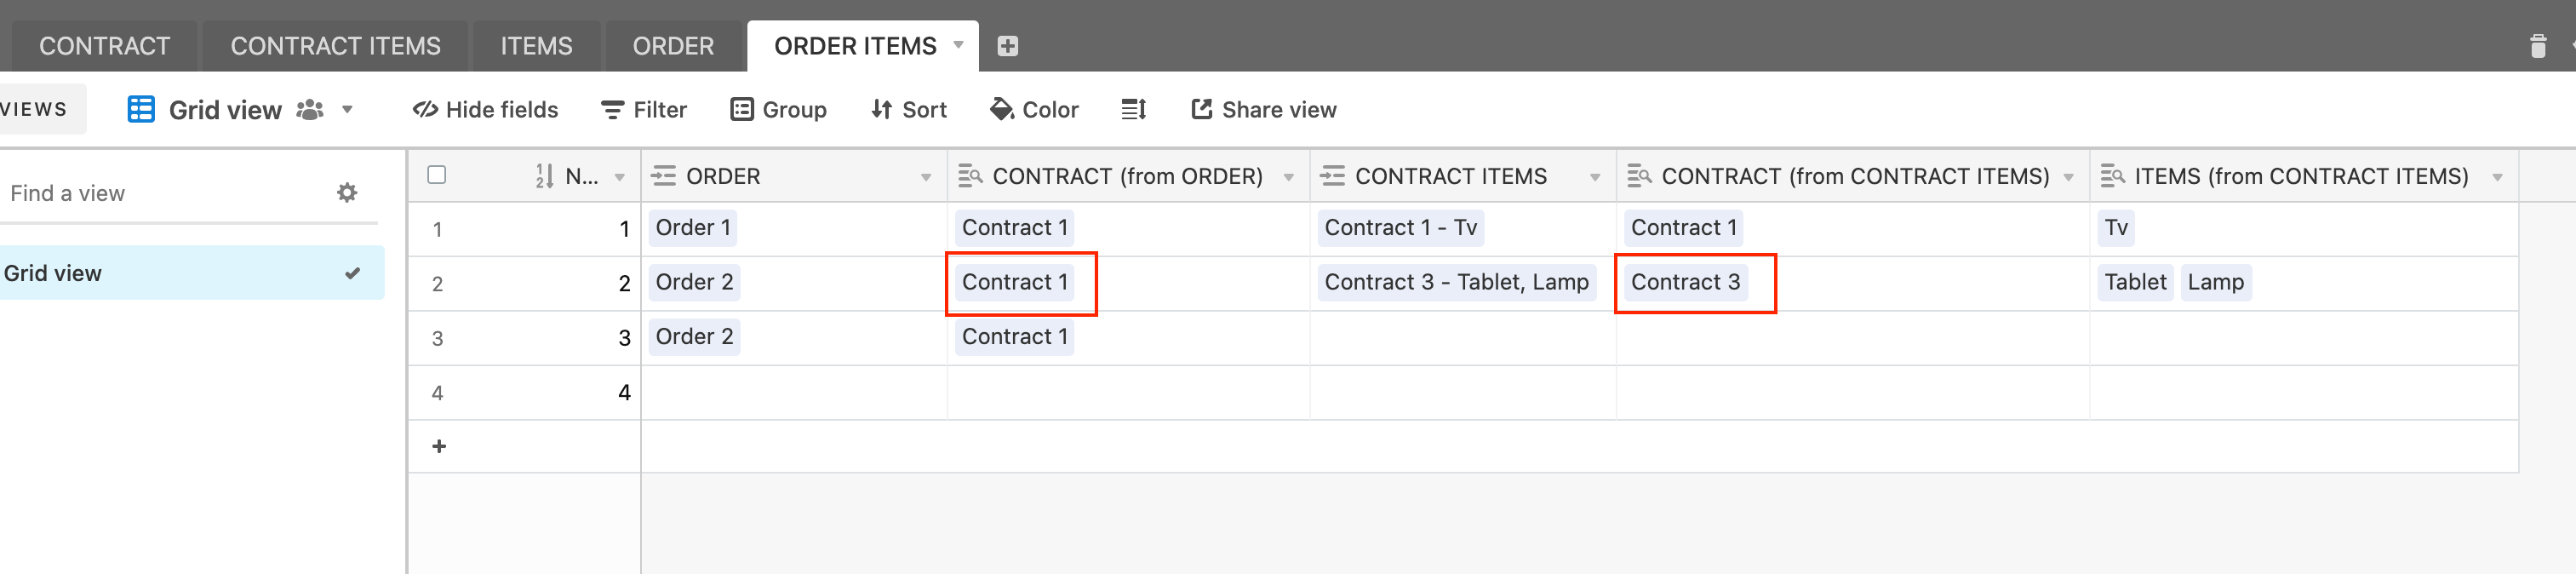Open the row height icon

(x=1134, y=110)
